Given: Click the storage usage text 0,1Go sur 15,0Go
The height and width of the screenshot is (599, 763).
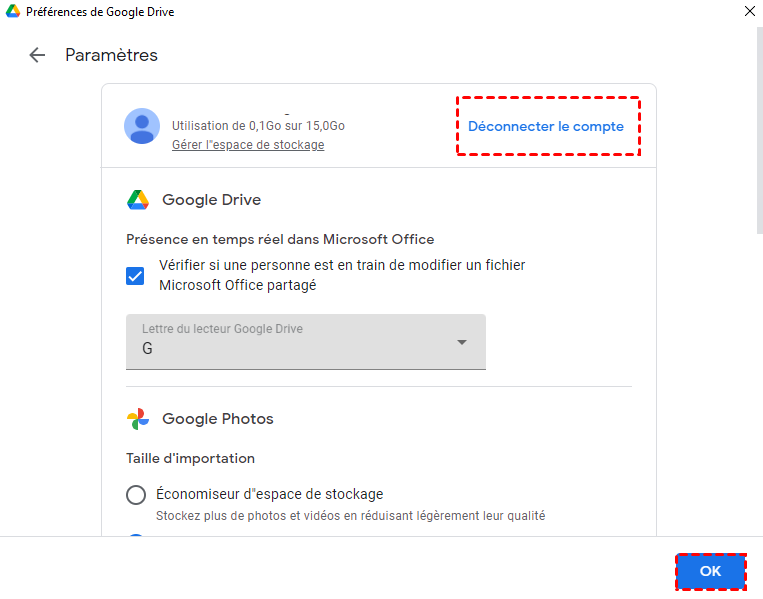Looking at the screenshot, I should (258, 126).
